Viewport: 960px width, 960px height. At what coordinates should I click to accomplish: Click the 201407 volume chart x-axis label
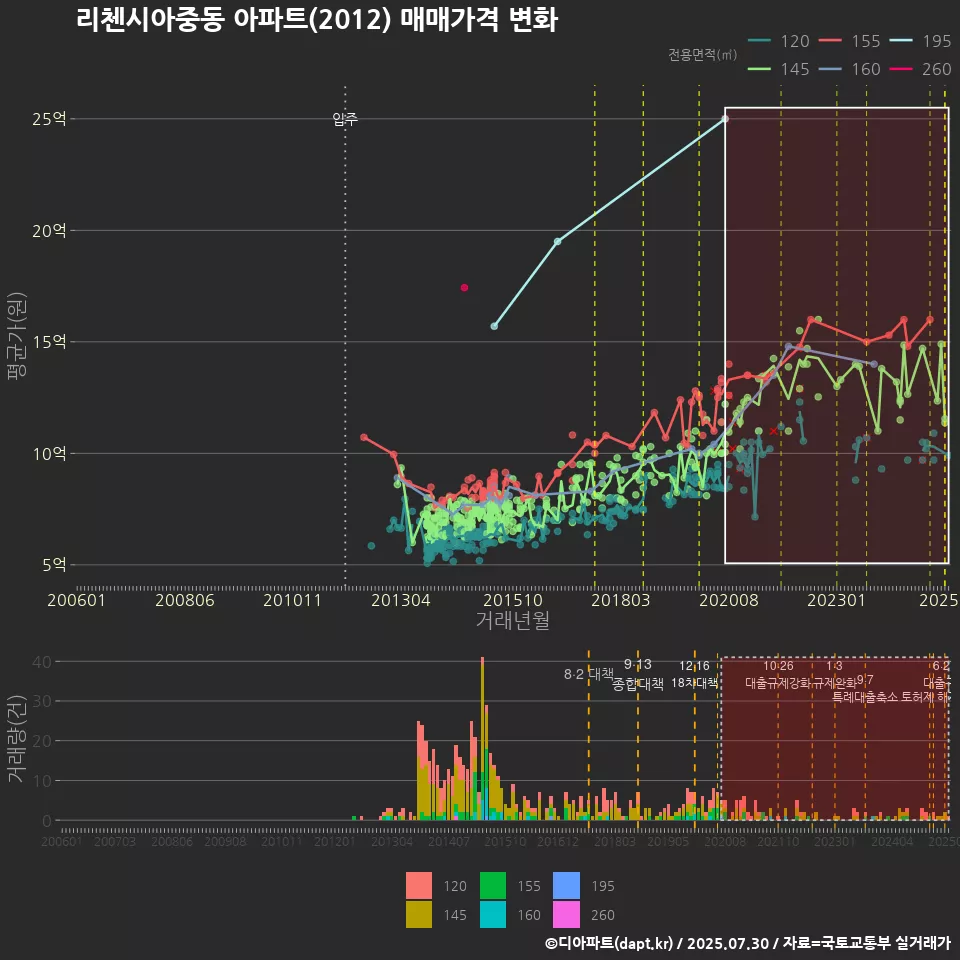(449, 842)
